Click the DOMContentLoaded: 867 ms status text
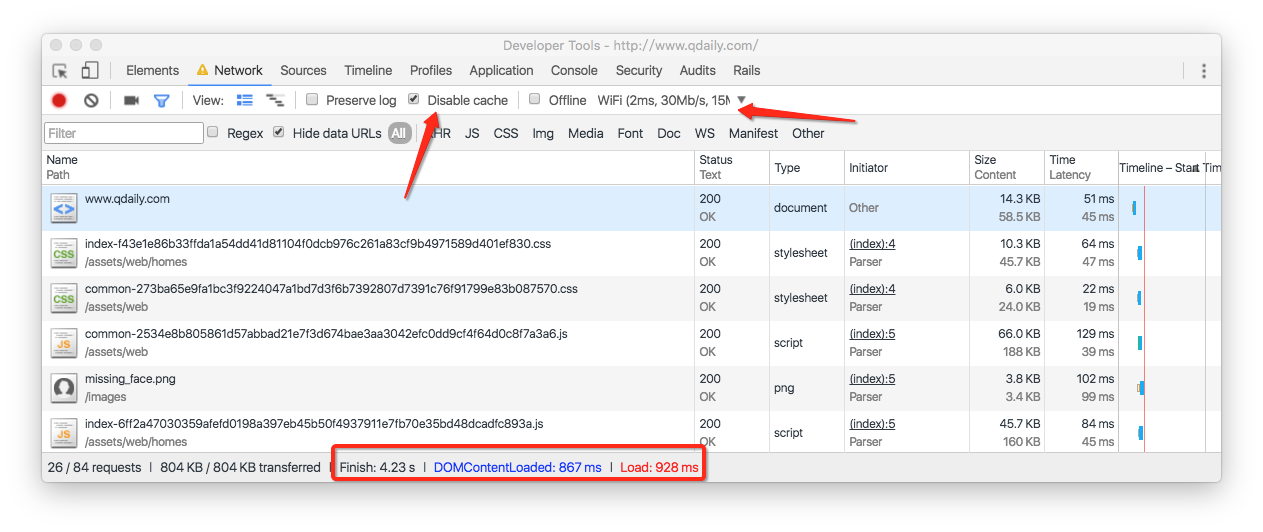 click(x=518, y=467)
